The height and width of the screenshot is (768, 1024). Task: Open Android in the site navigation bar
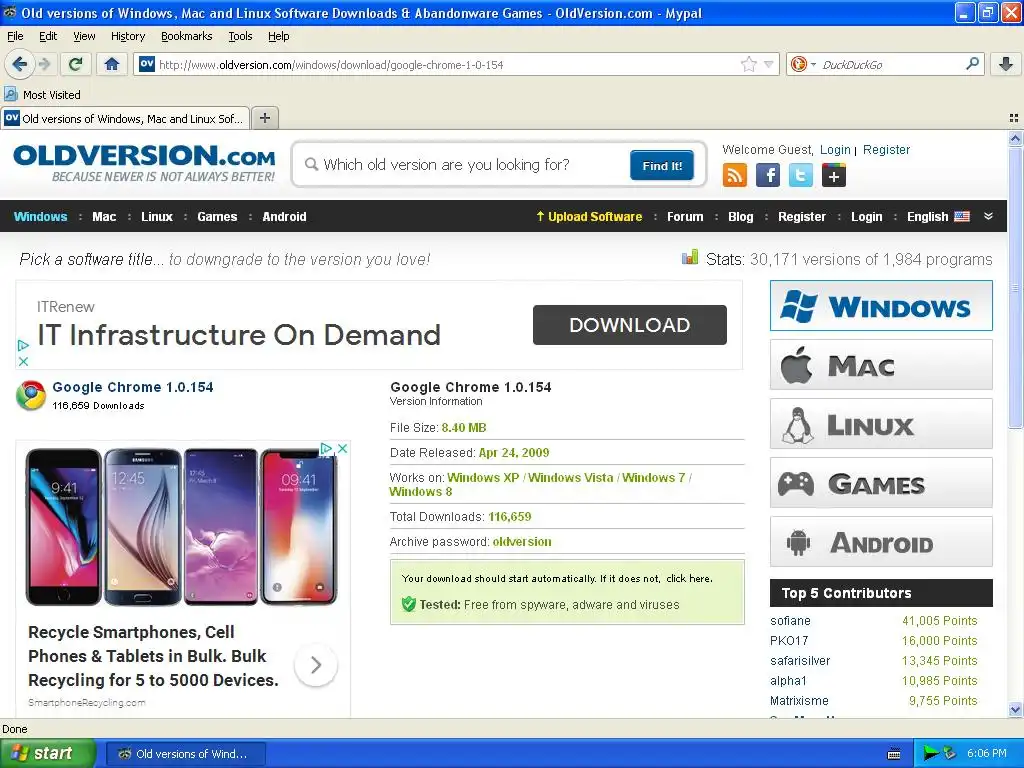[x=284, y=217]
